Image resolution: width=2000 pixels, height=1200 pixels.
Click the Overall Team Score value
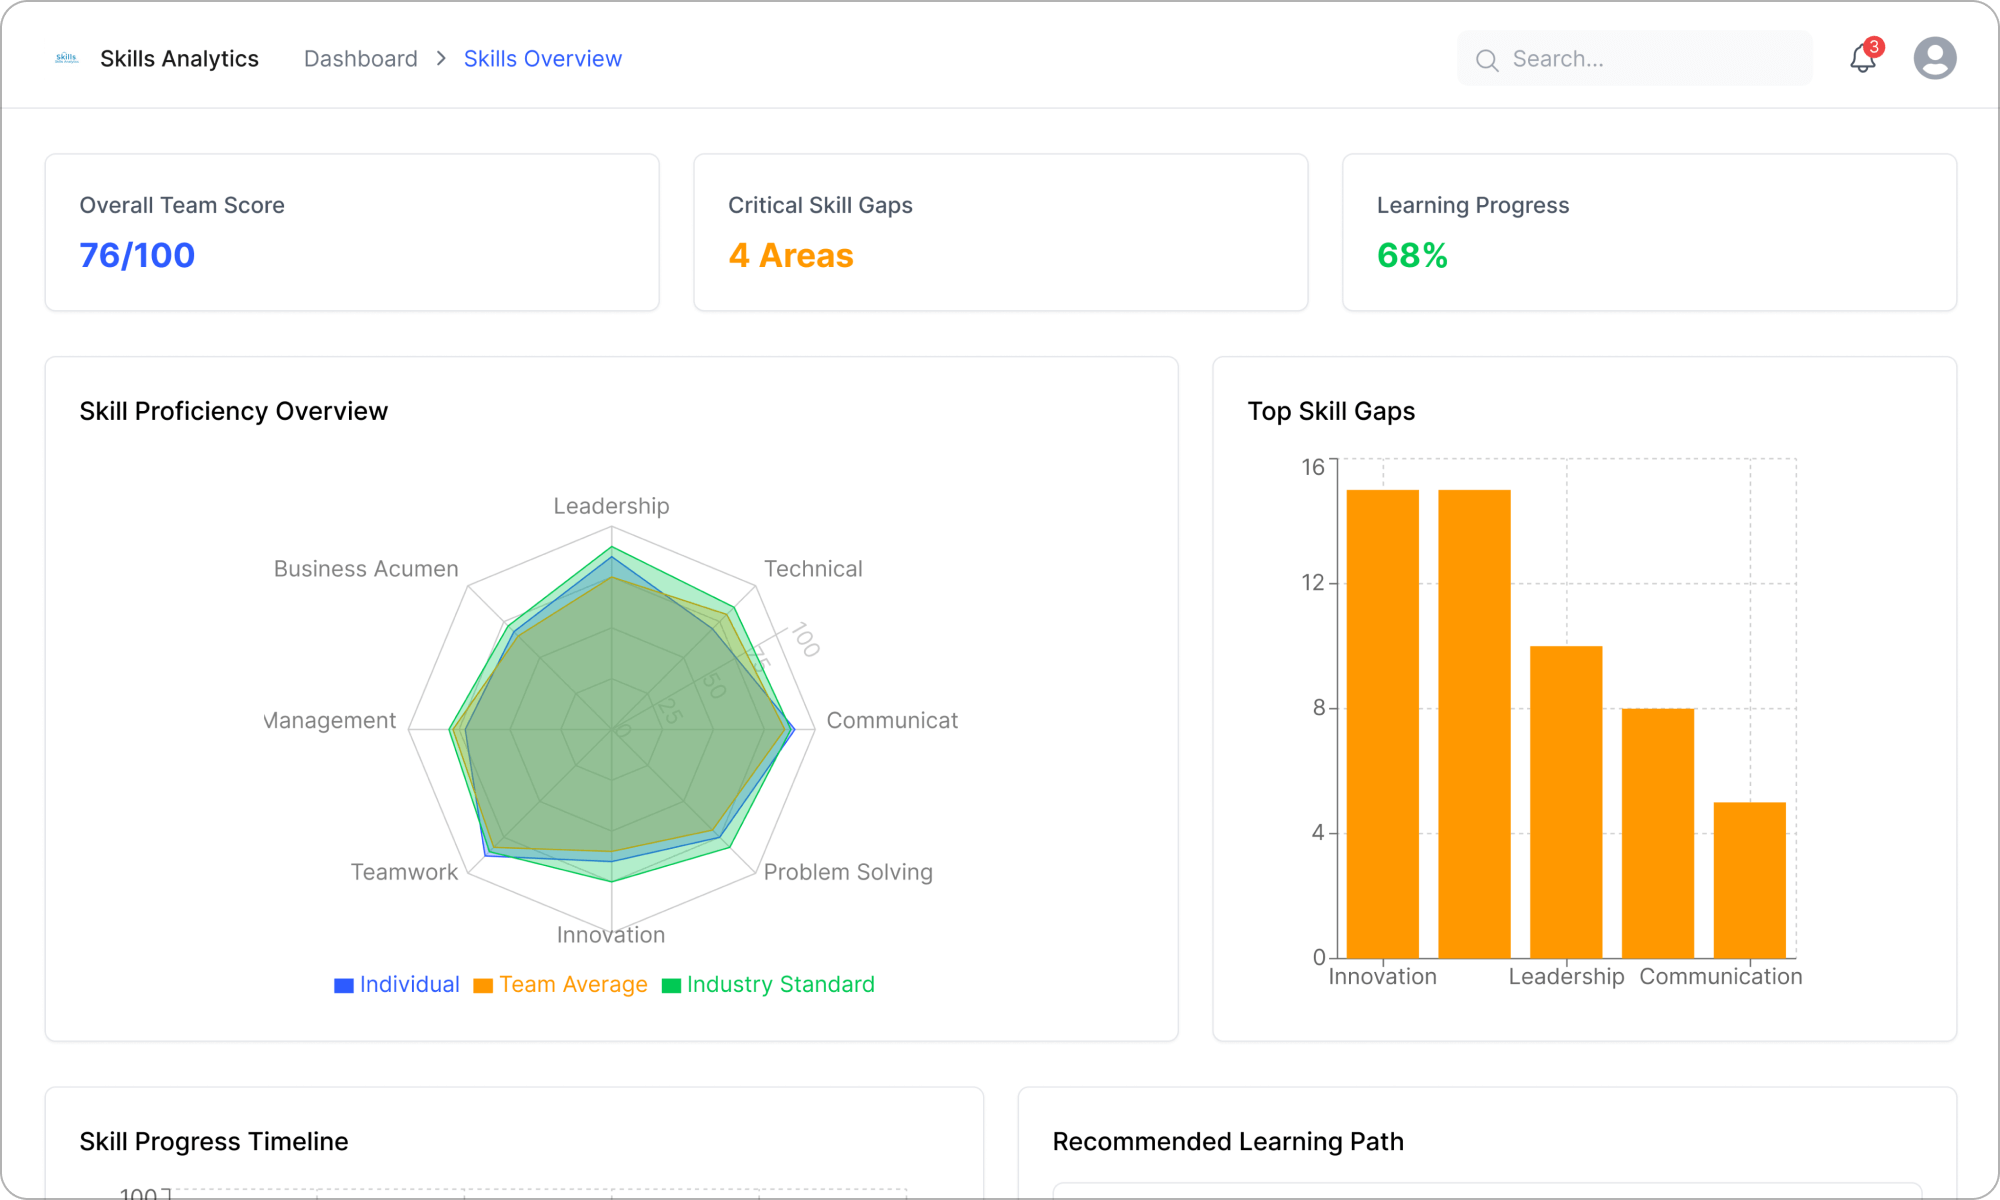pos(136,255)
